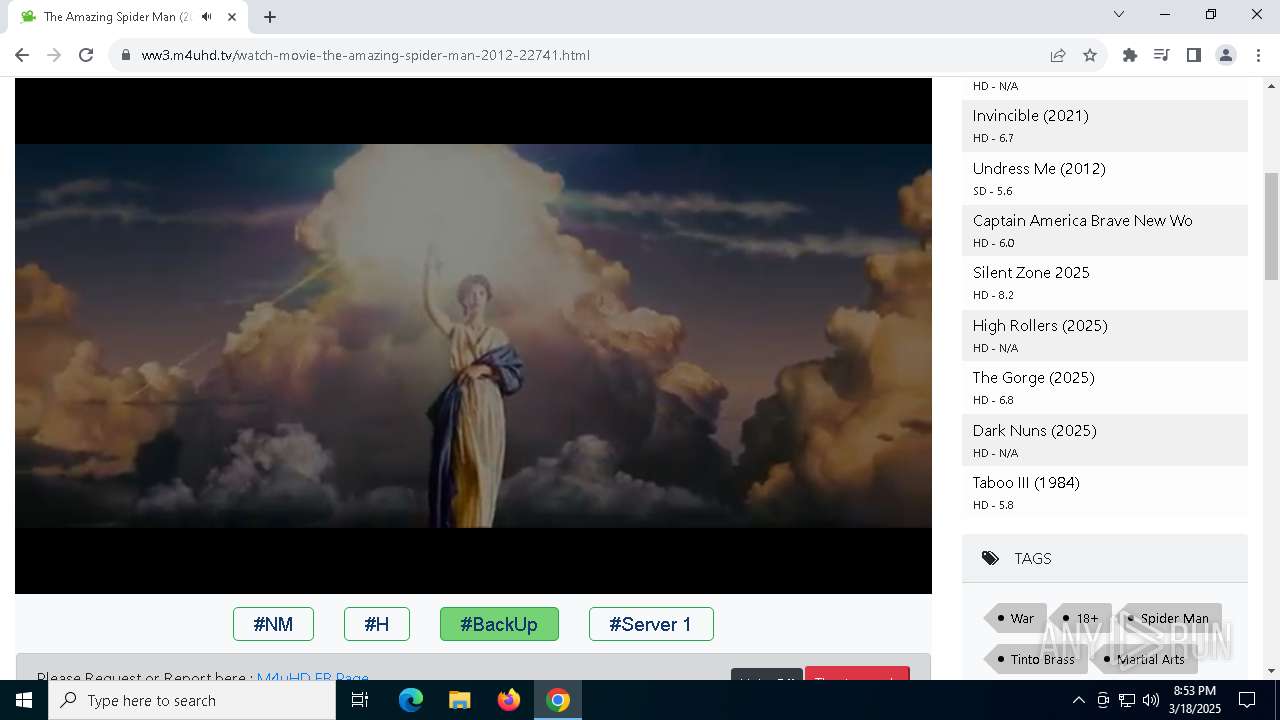
Task: Click the address bar URL
Action: tap(366, 55)
